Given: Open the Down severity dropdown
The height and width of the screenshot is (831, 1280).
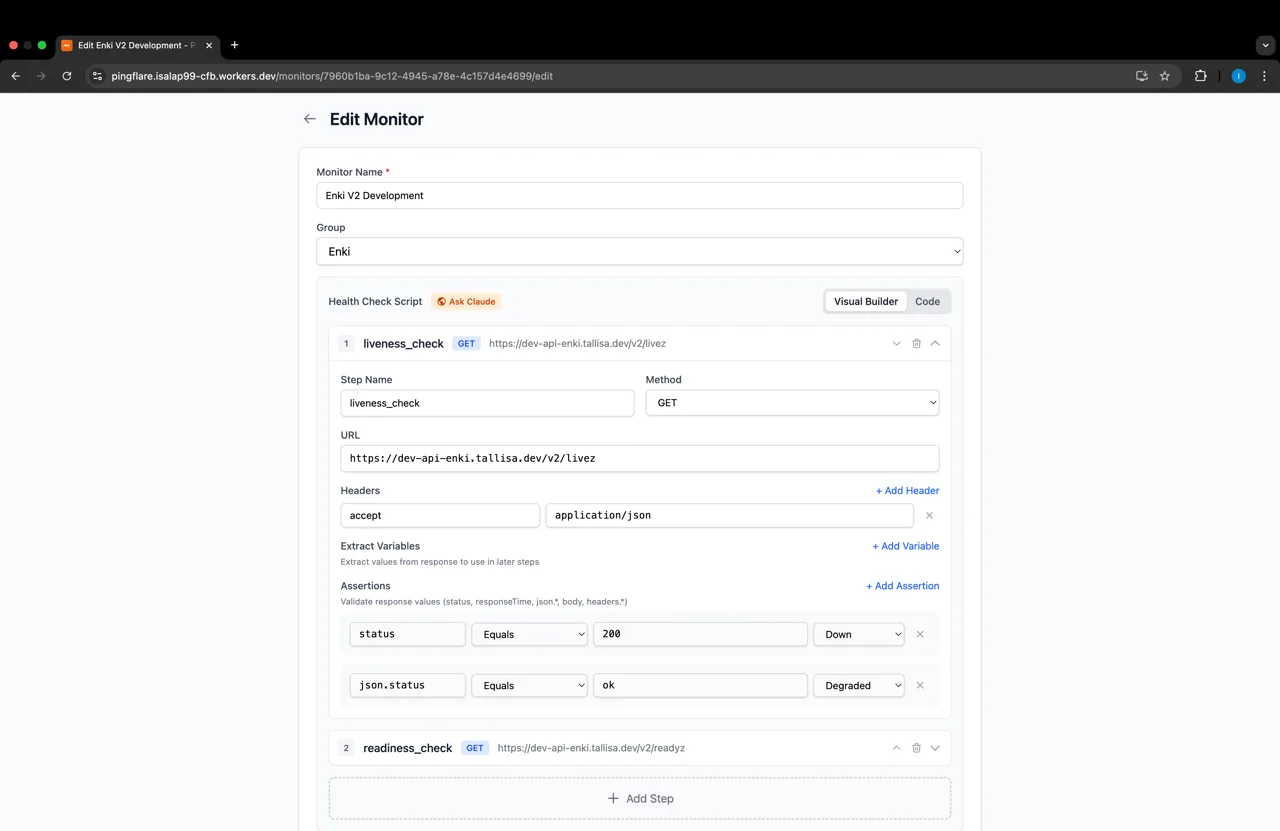Looking at the screenshot, I should pos(858,634).
